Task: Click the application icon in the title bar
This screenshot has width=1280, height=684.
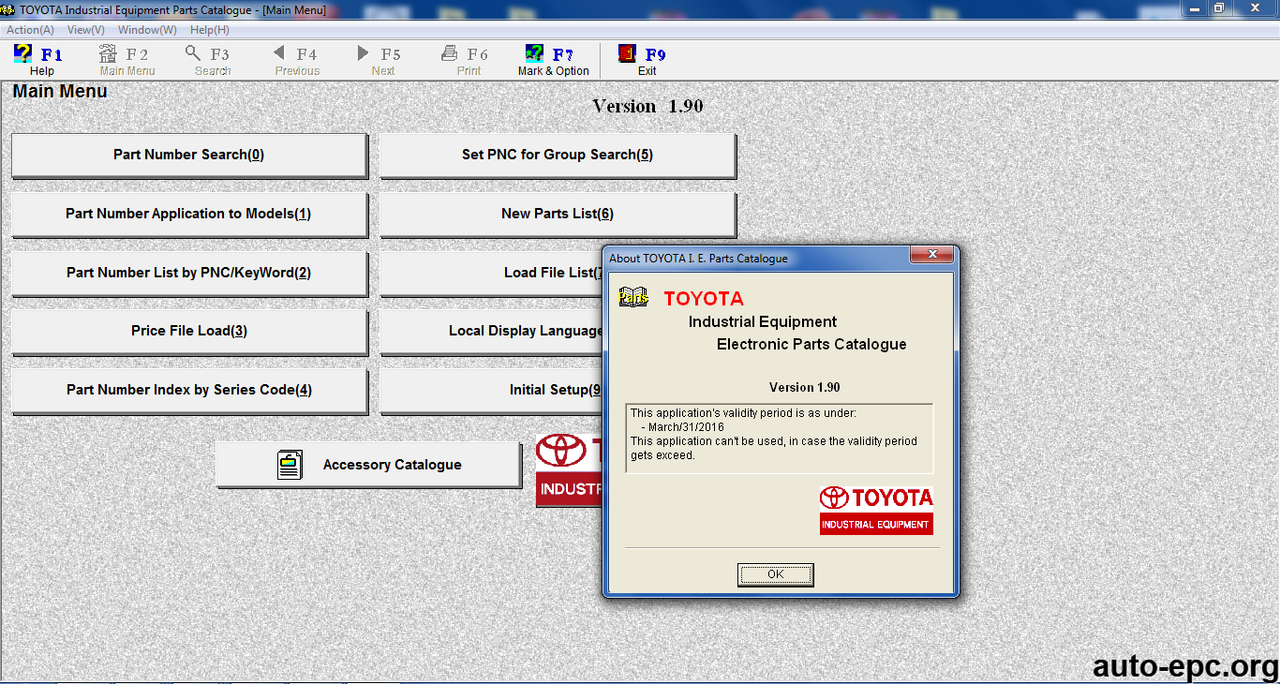Action: [x=8, y=9]
